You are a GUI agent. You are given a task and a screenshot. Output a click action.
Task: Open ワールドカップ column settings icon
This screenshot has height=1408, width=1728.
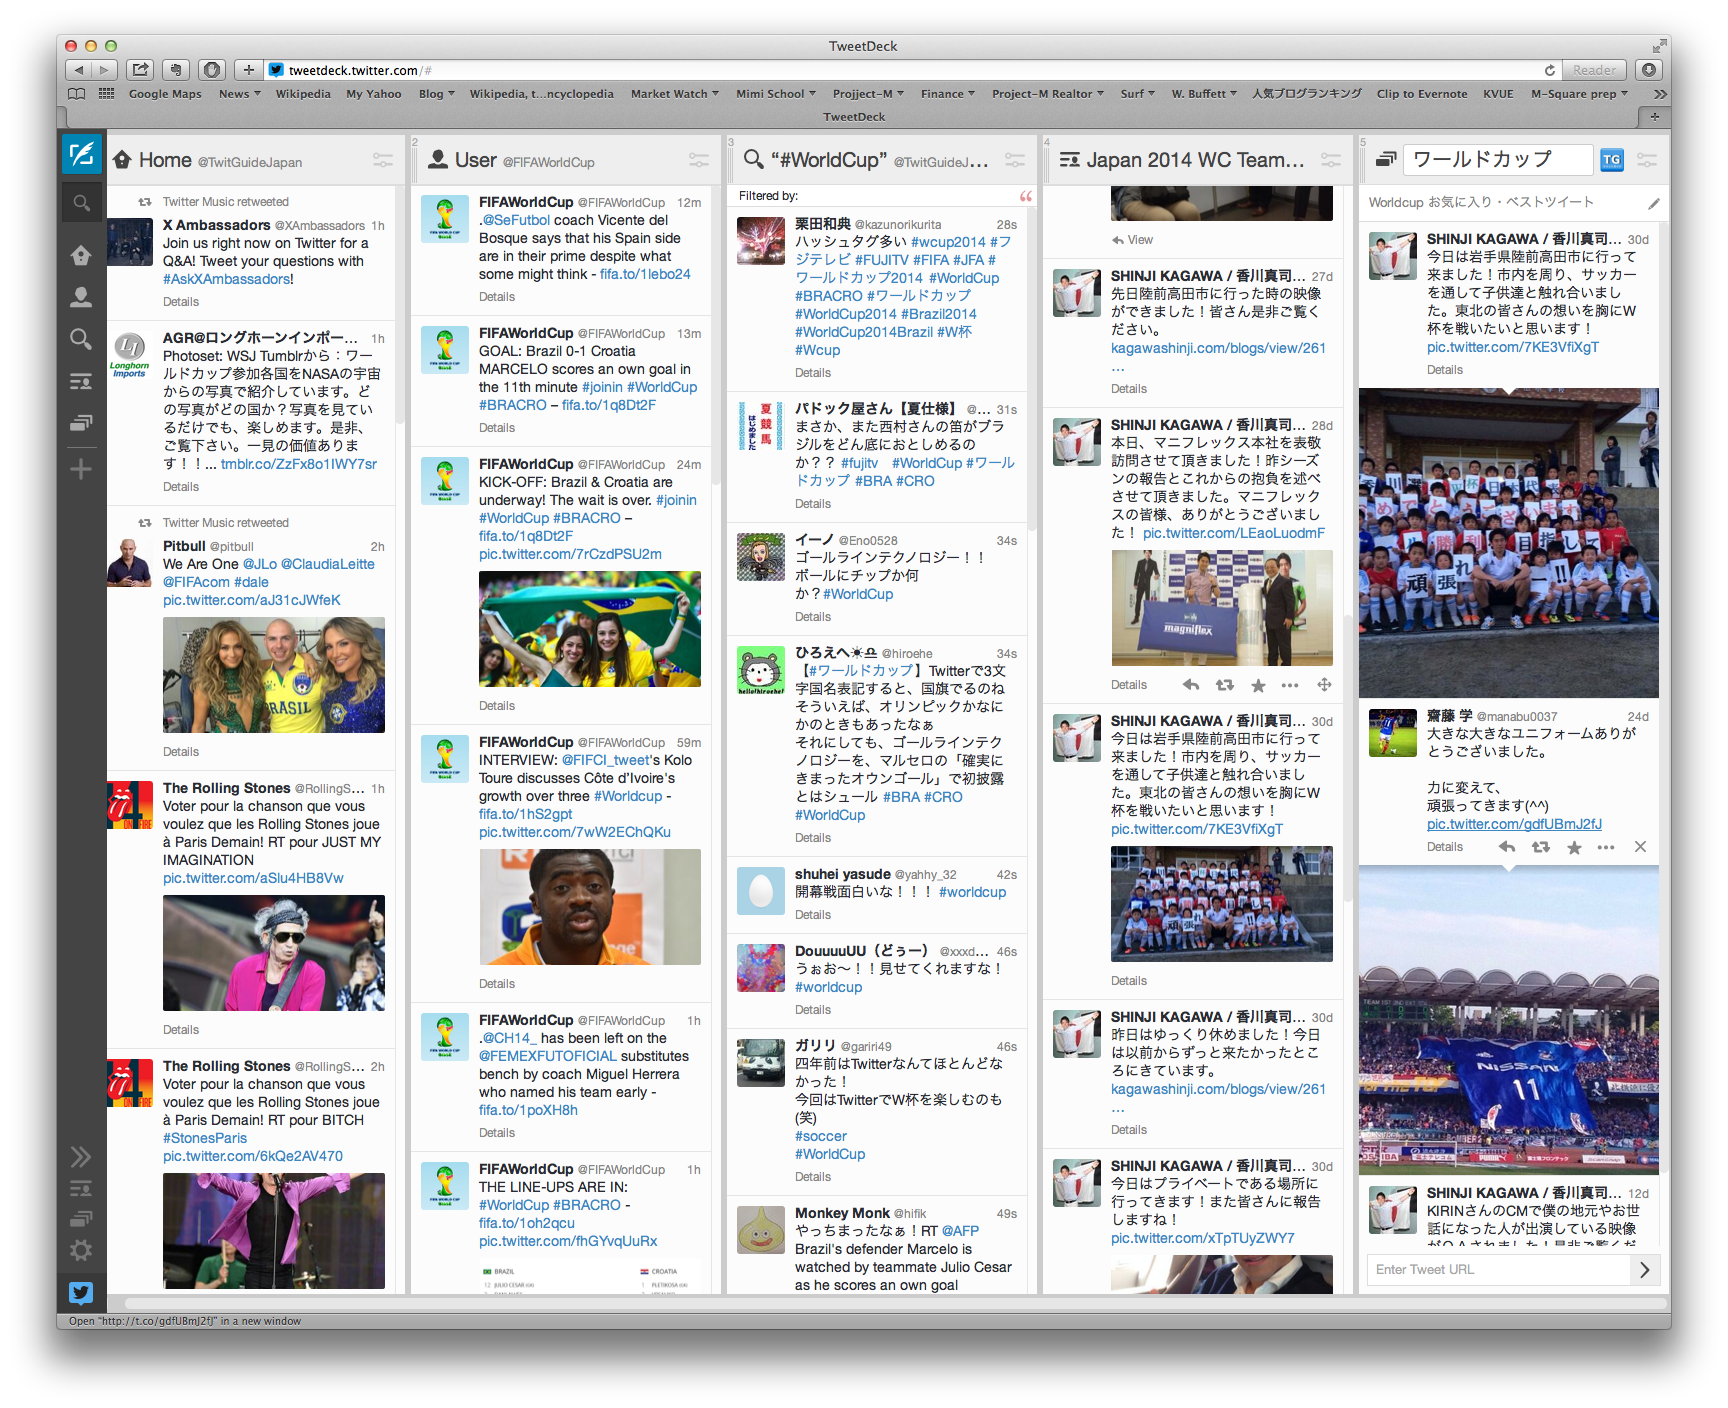coord(1647,160)
